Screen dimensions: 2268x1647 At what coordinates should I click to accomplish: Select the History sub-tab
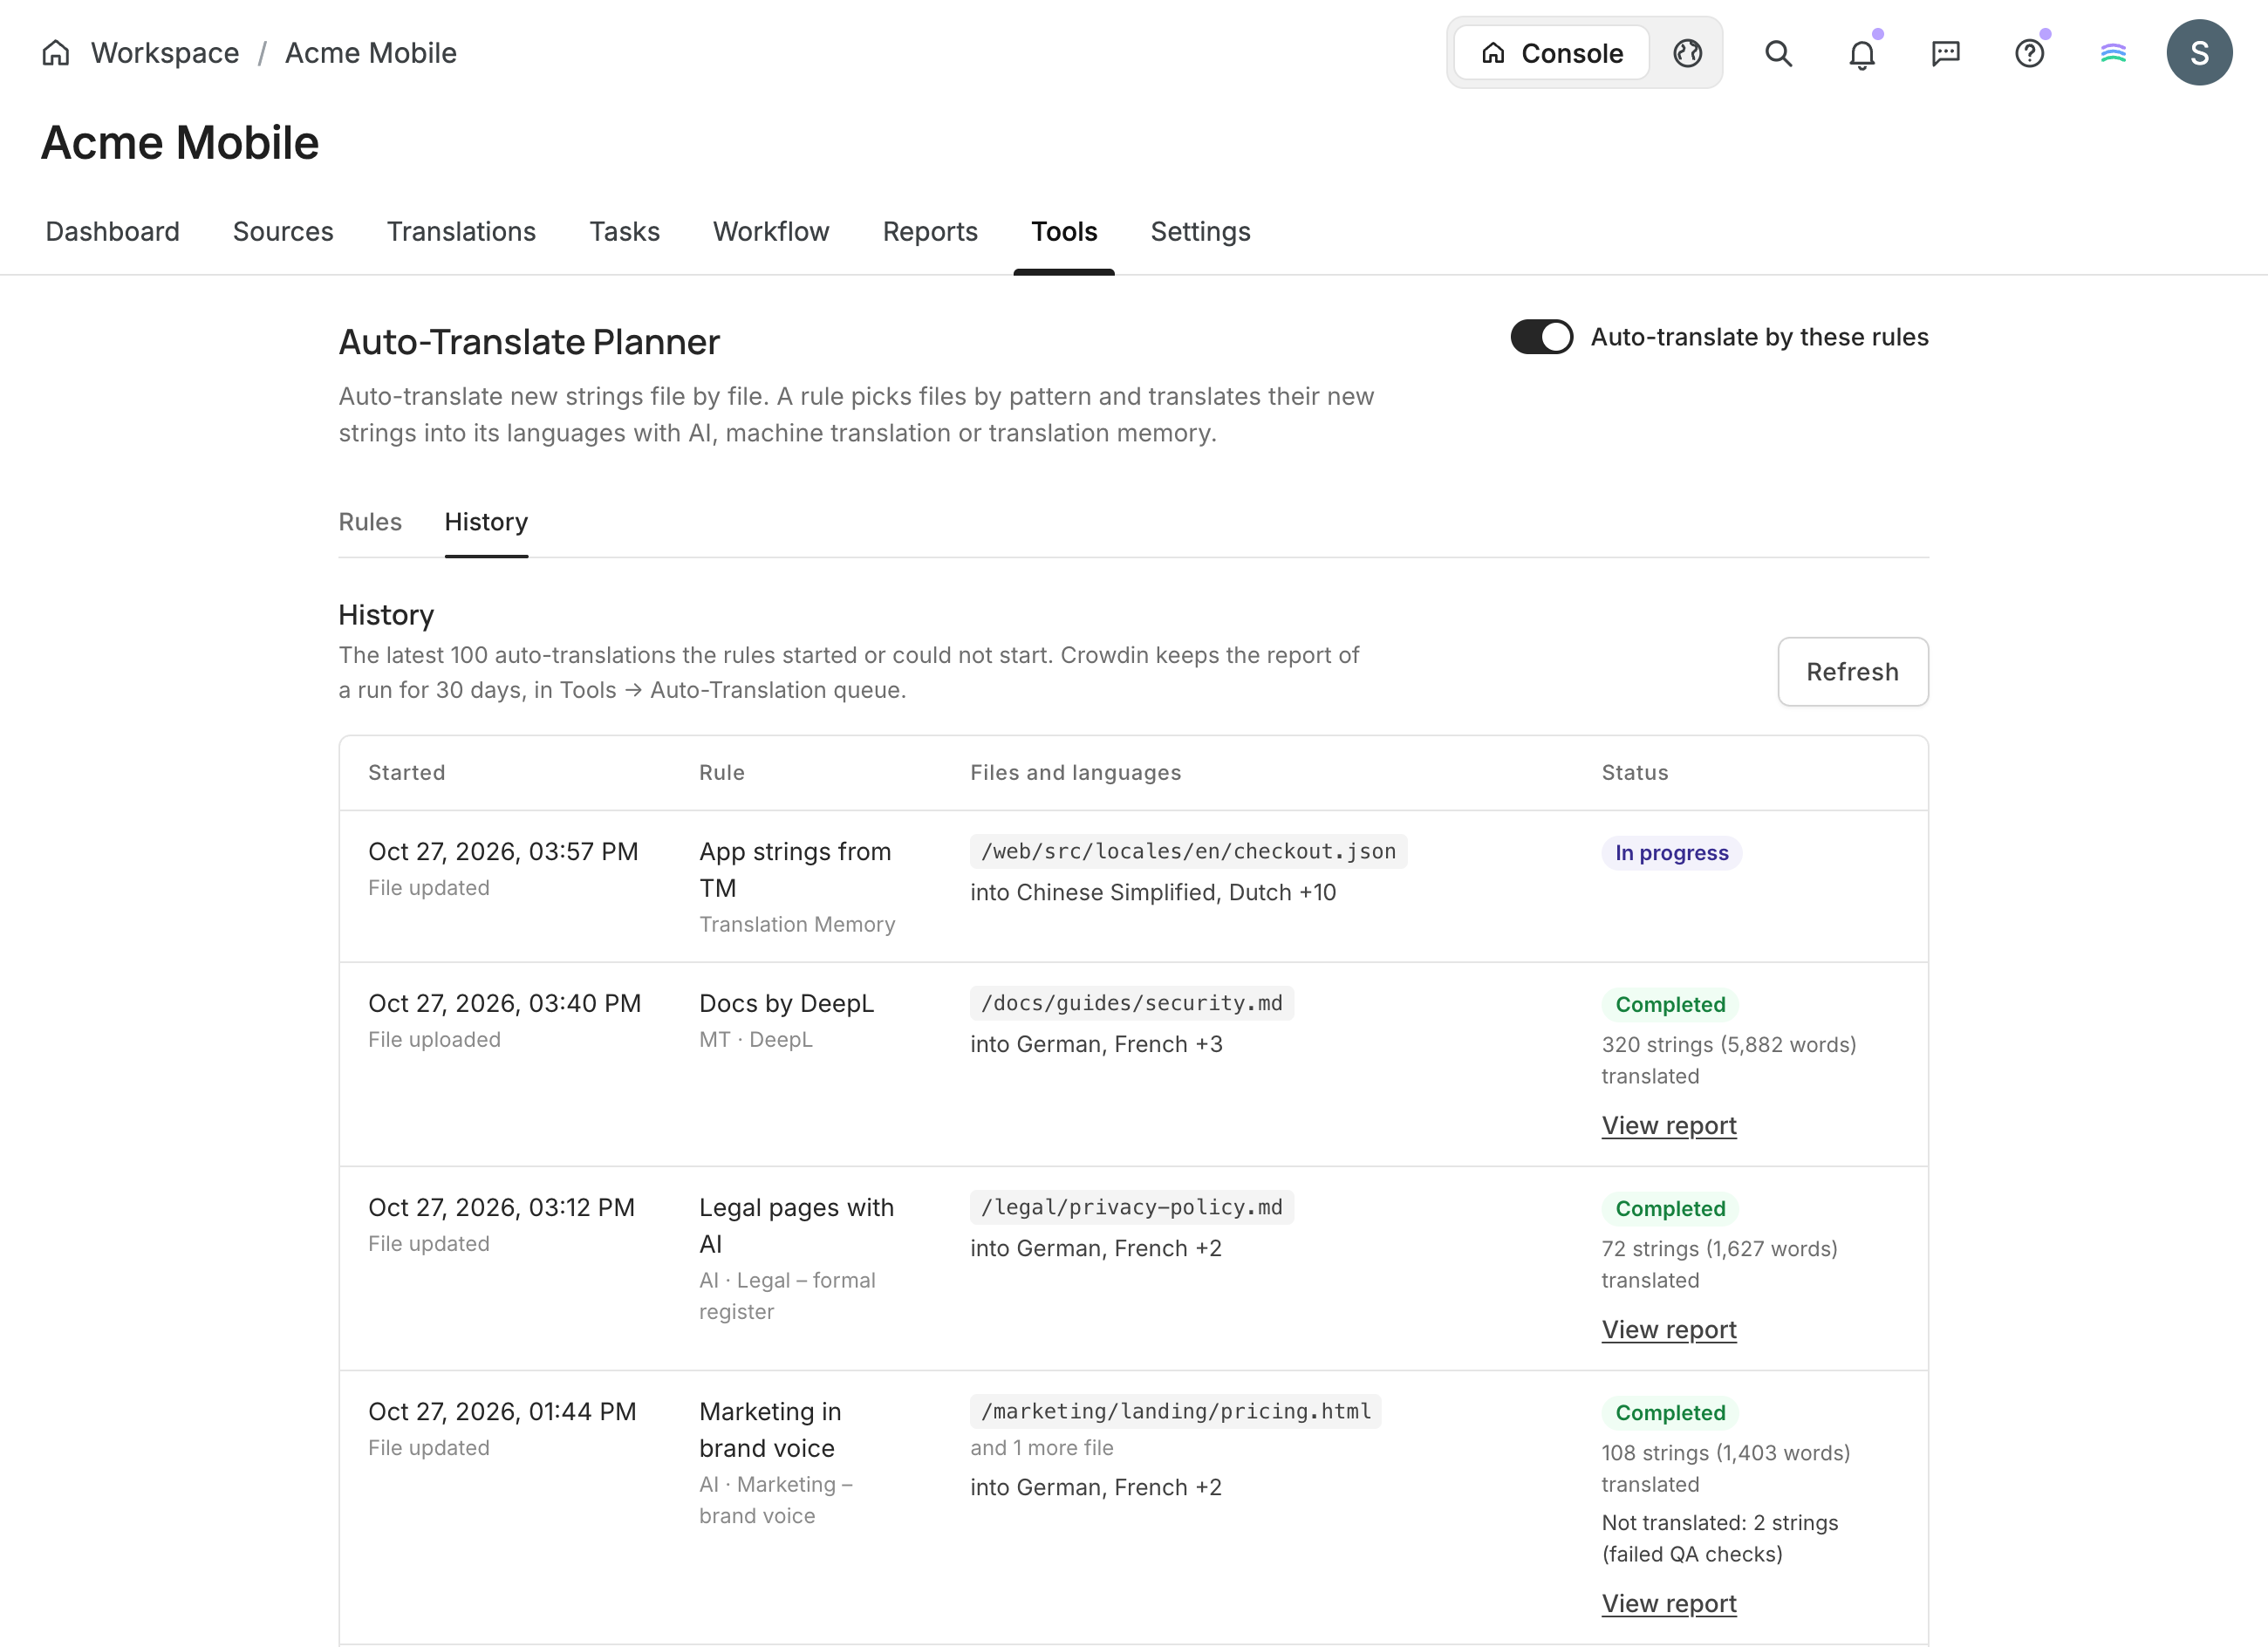coord(486,522)
